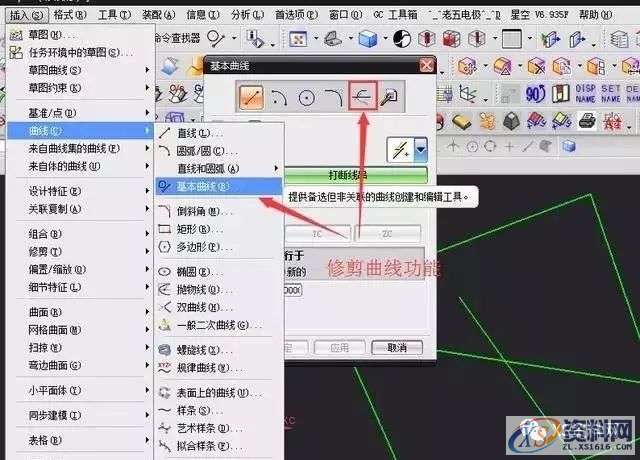Open the 分析(L) menu
Viewport: 640px width, 460px height.
[x=247, y=15]
